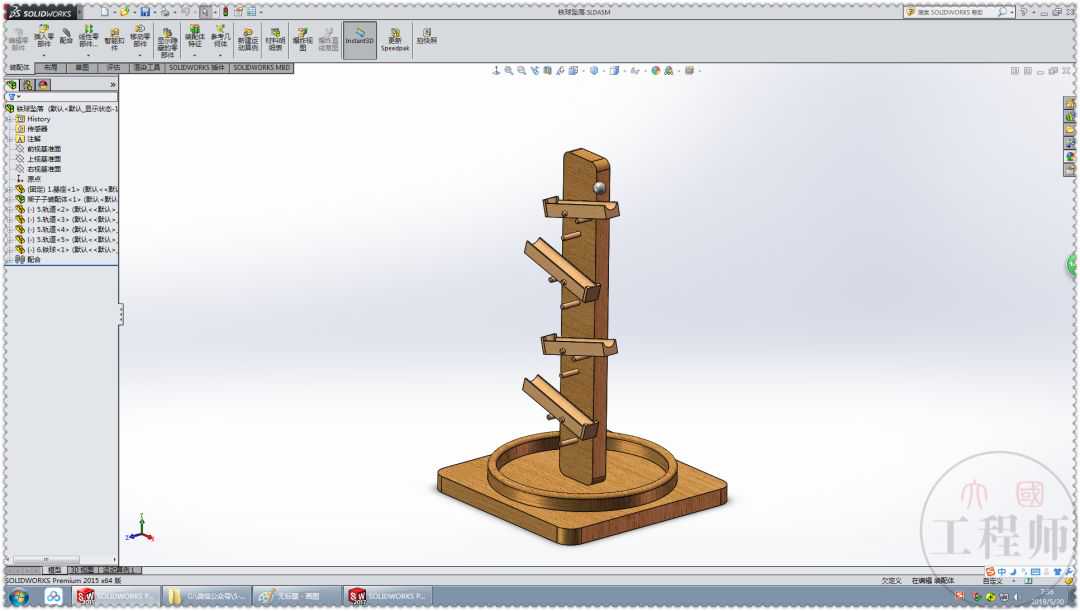The width and height of the screenshot is (1080, 611).
Task: Click the Update Speedpak icon
Action: click(395, 40)
